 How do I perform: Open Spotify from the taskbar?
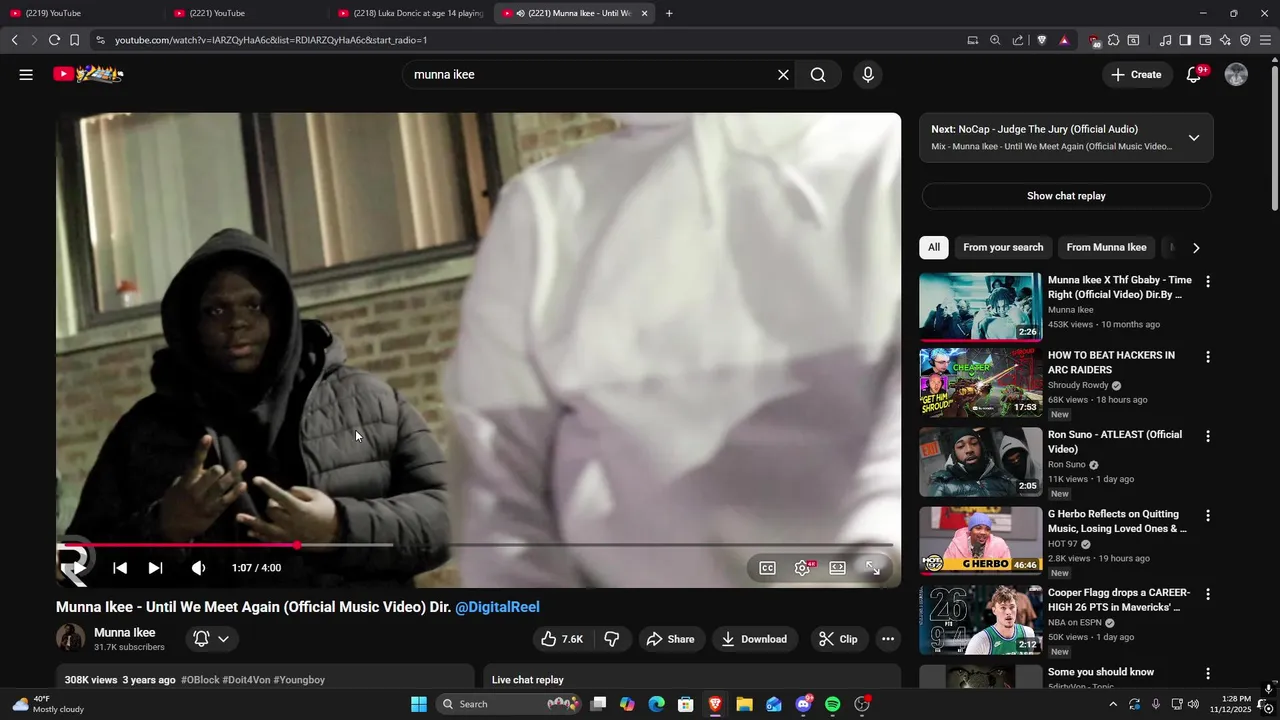pos(833,704)
